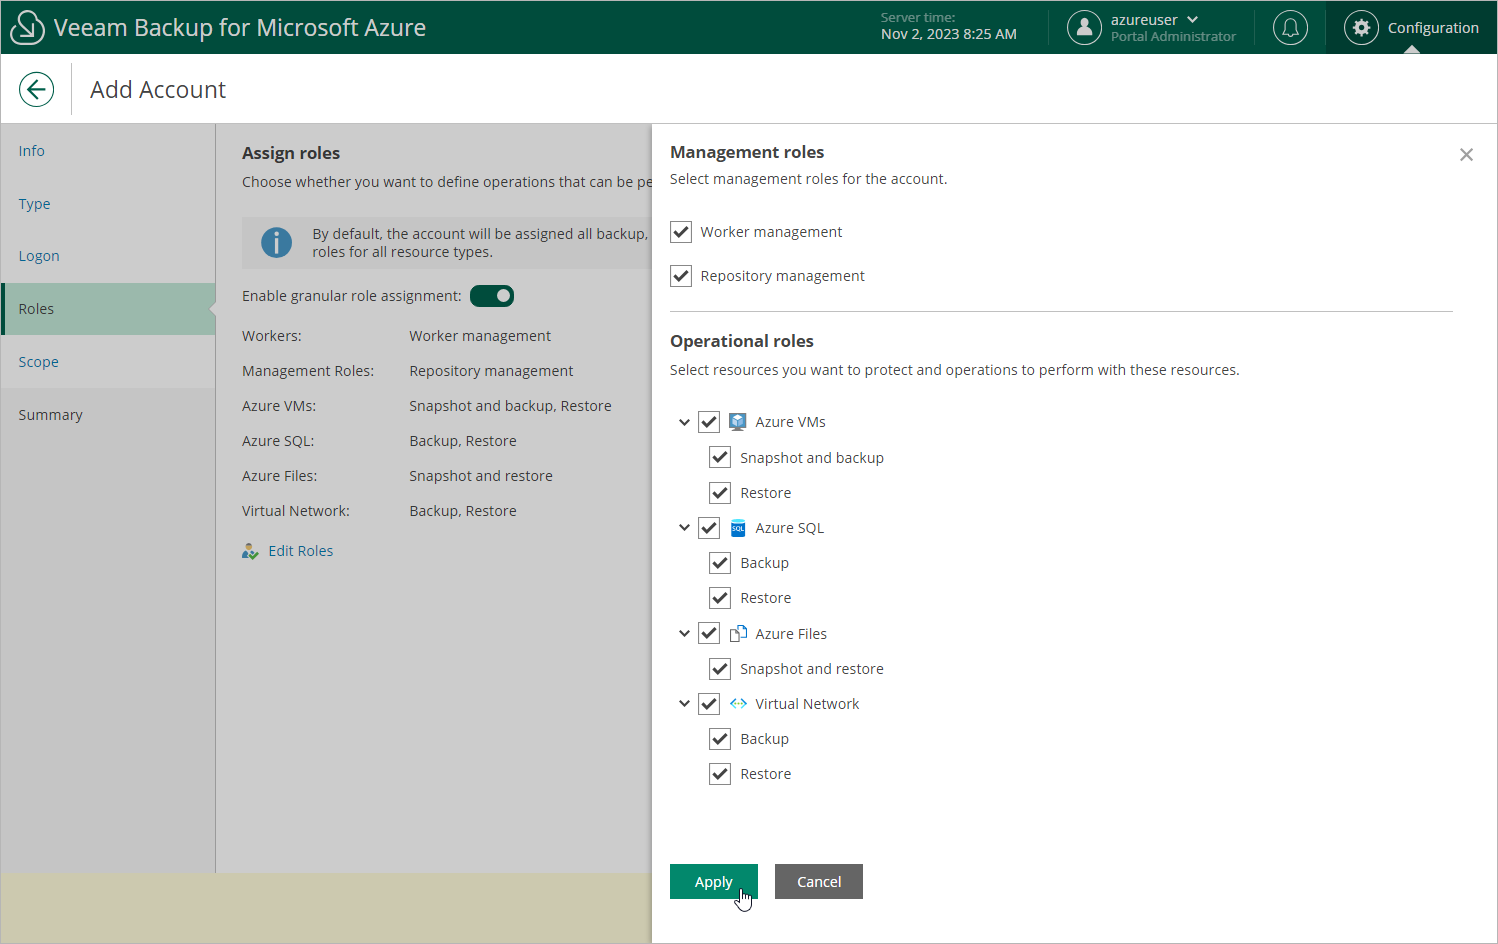Collapse the Azure VMs tree node
Viewport: 1498px width, 944px height.
[x=684, y=422]
